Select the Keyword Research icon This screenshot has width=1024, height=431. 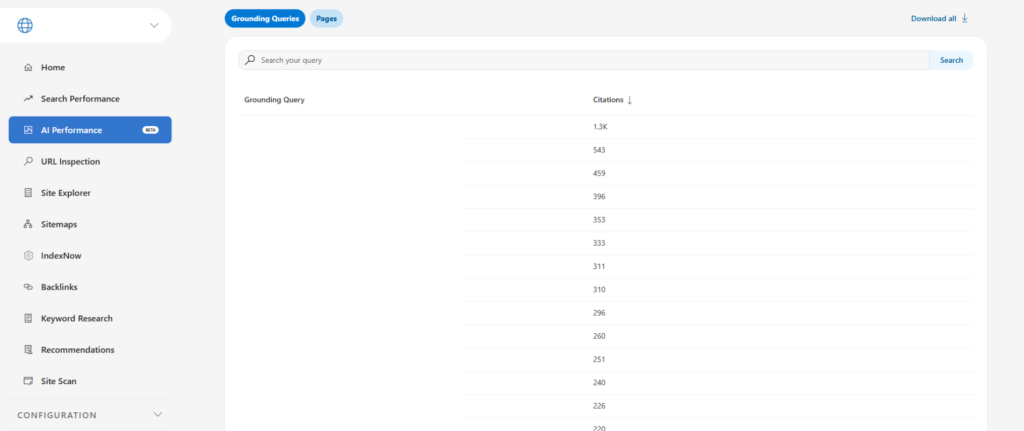[x=28, y=318]
